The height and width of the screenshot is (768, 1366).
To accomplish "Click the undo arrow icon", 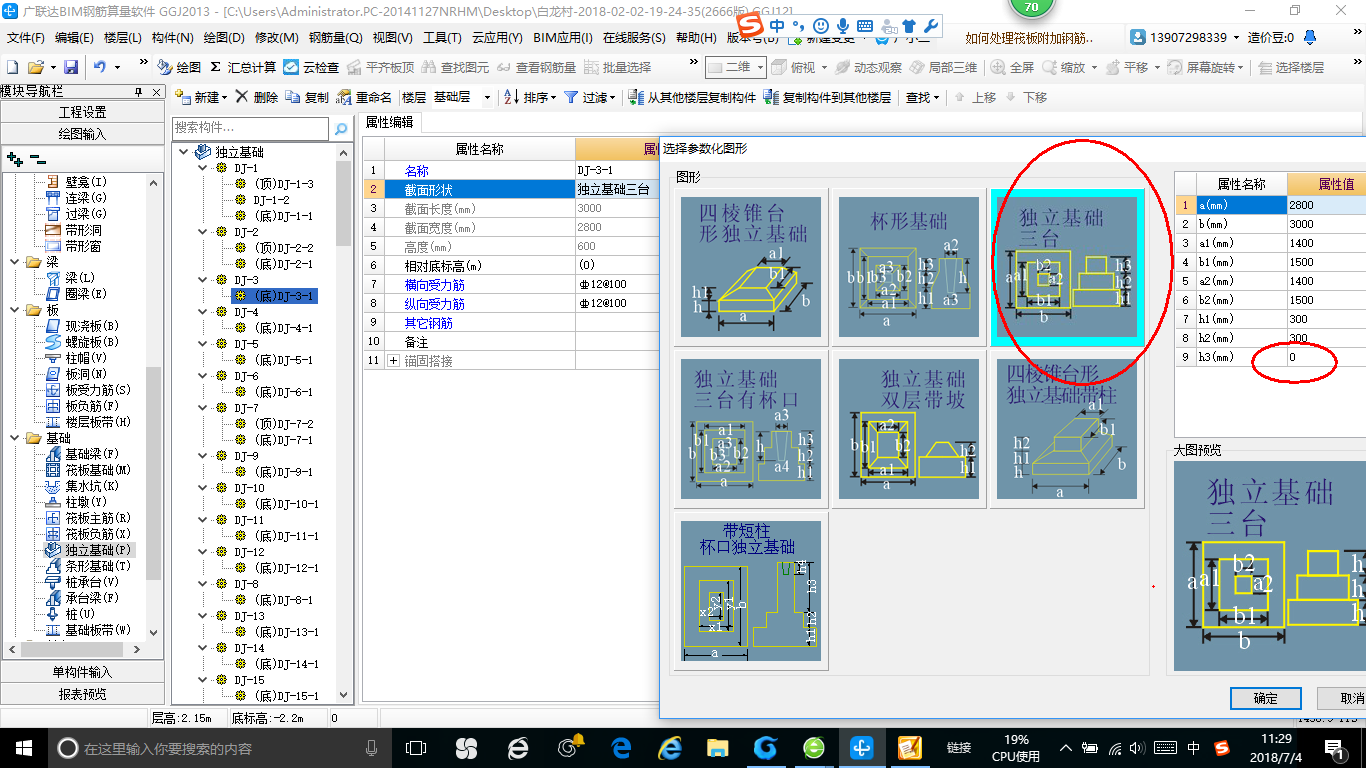I will coord(100,67).
